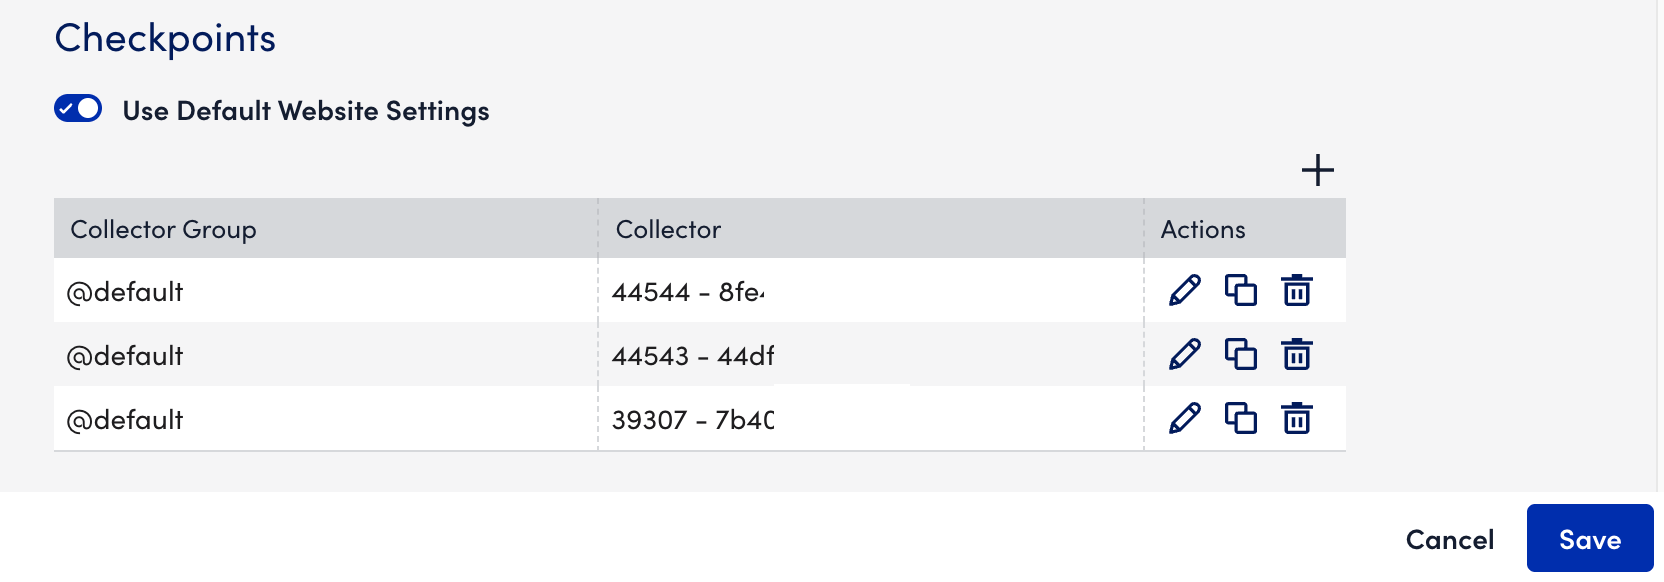Select the 44544 - 8fe collector cell
The height and width of the screenshot is (582, 1664).
(871, 291)
